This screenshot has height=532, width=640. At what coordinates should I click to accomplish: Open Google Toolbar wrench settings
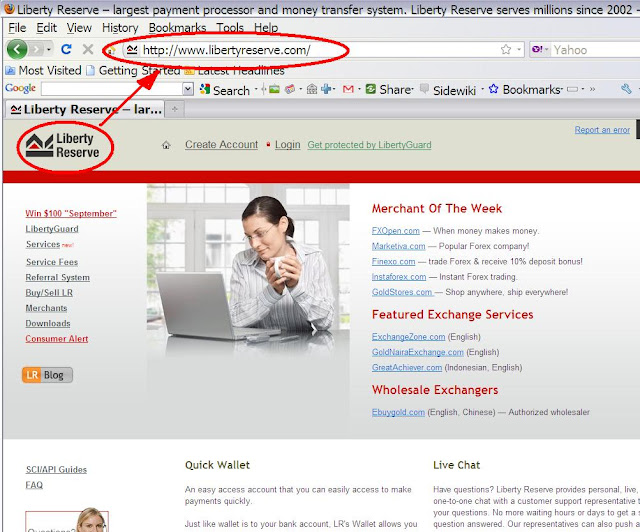coord(626,89)
